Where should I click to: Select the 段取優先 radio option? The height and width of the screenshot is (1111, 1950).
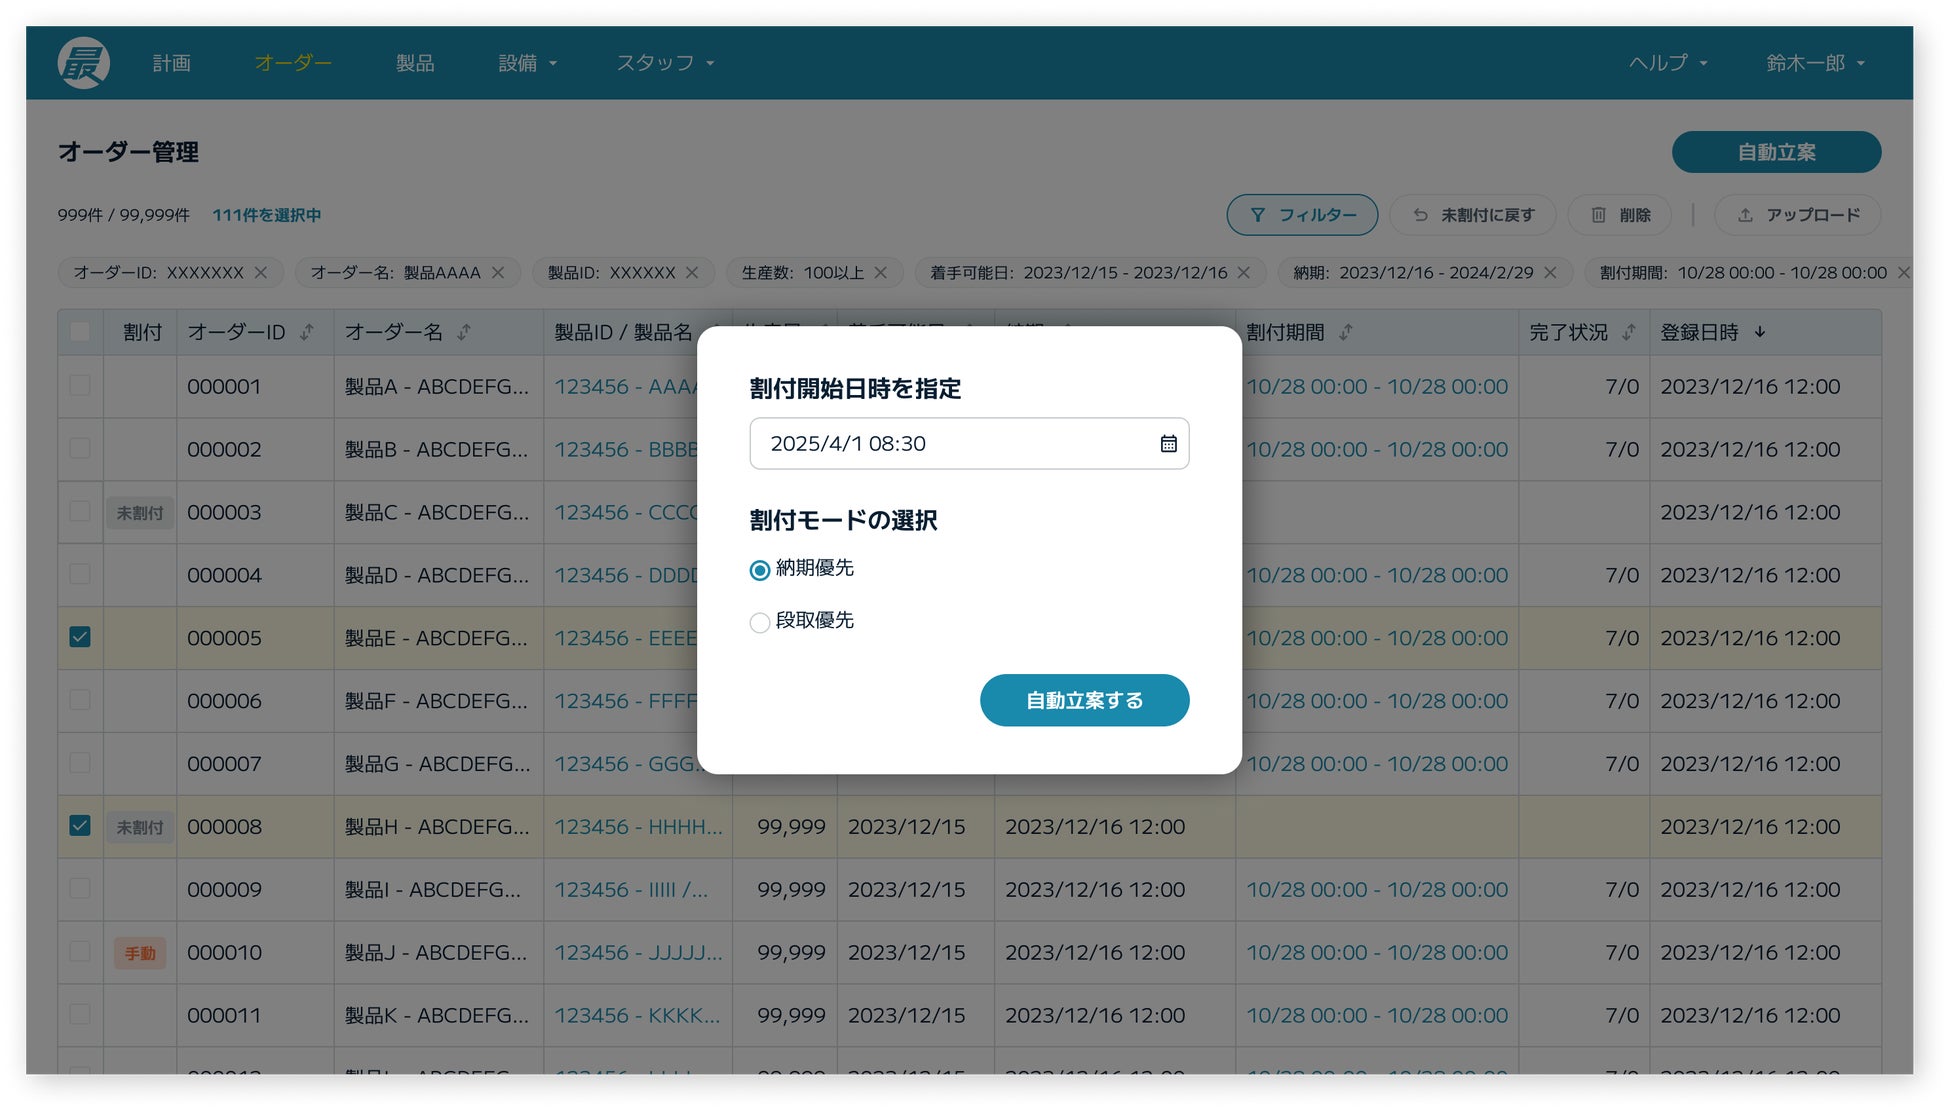[760, 622]
